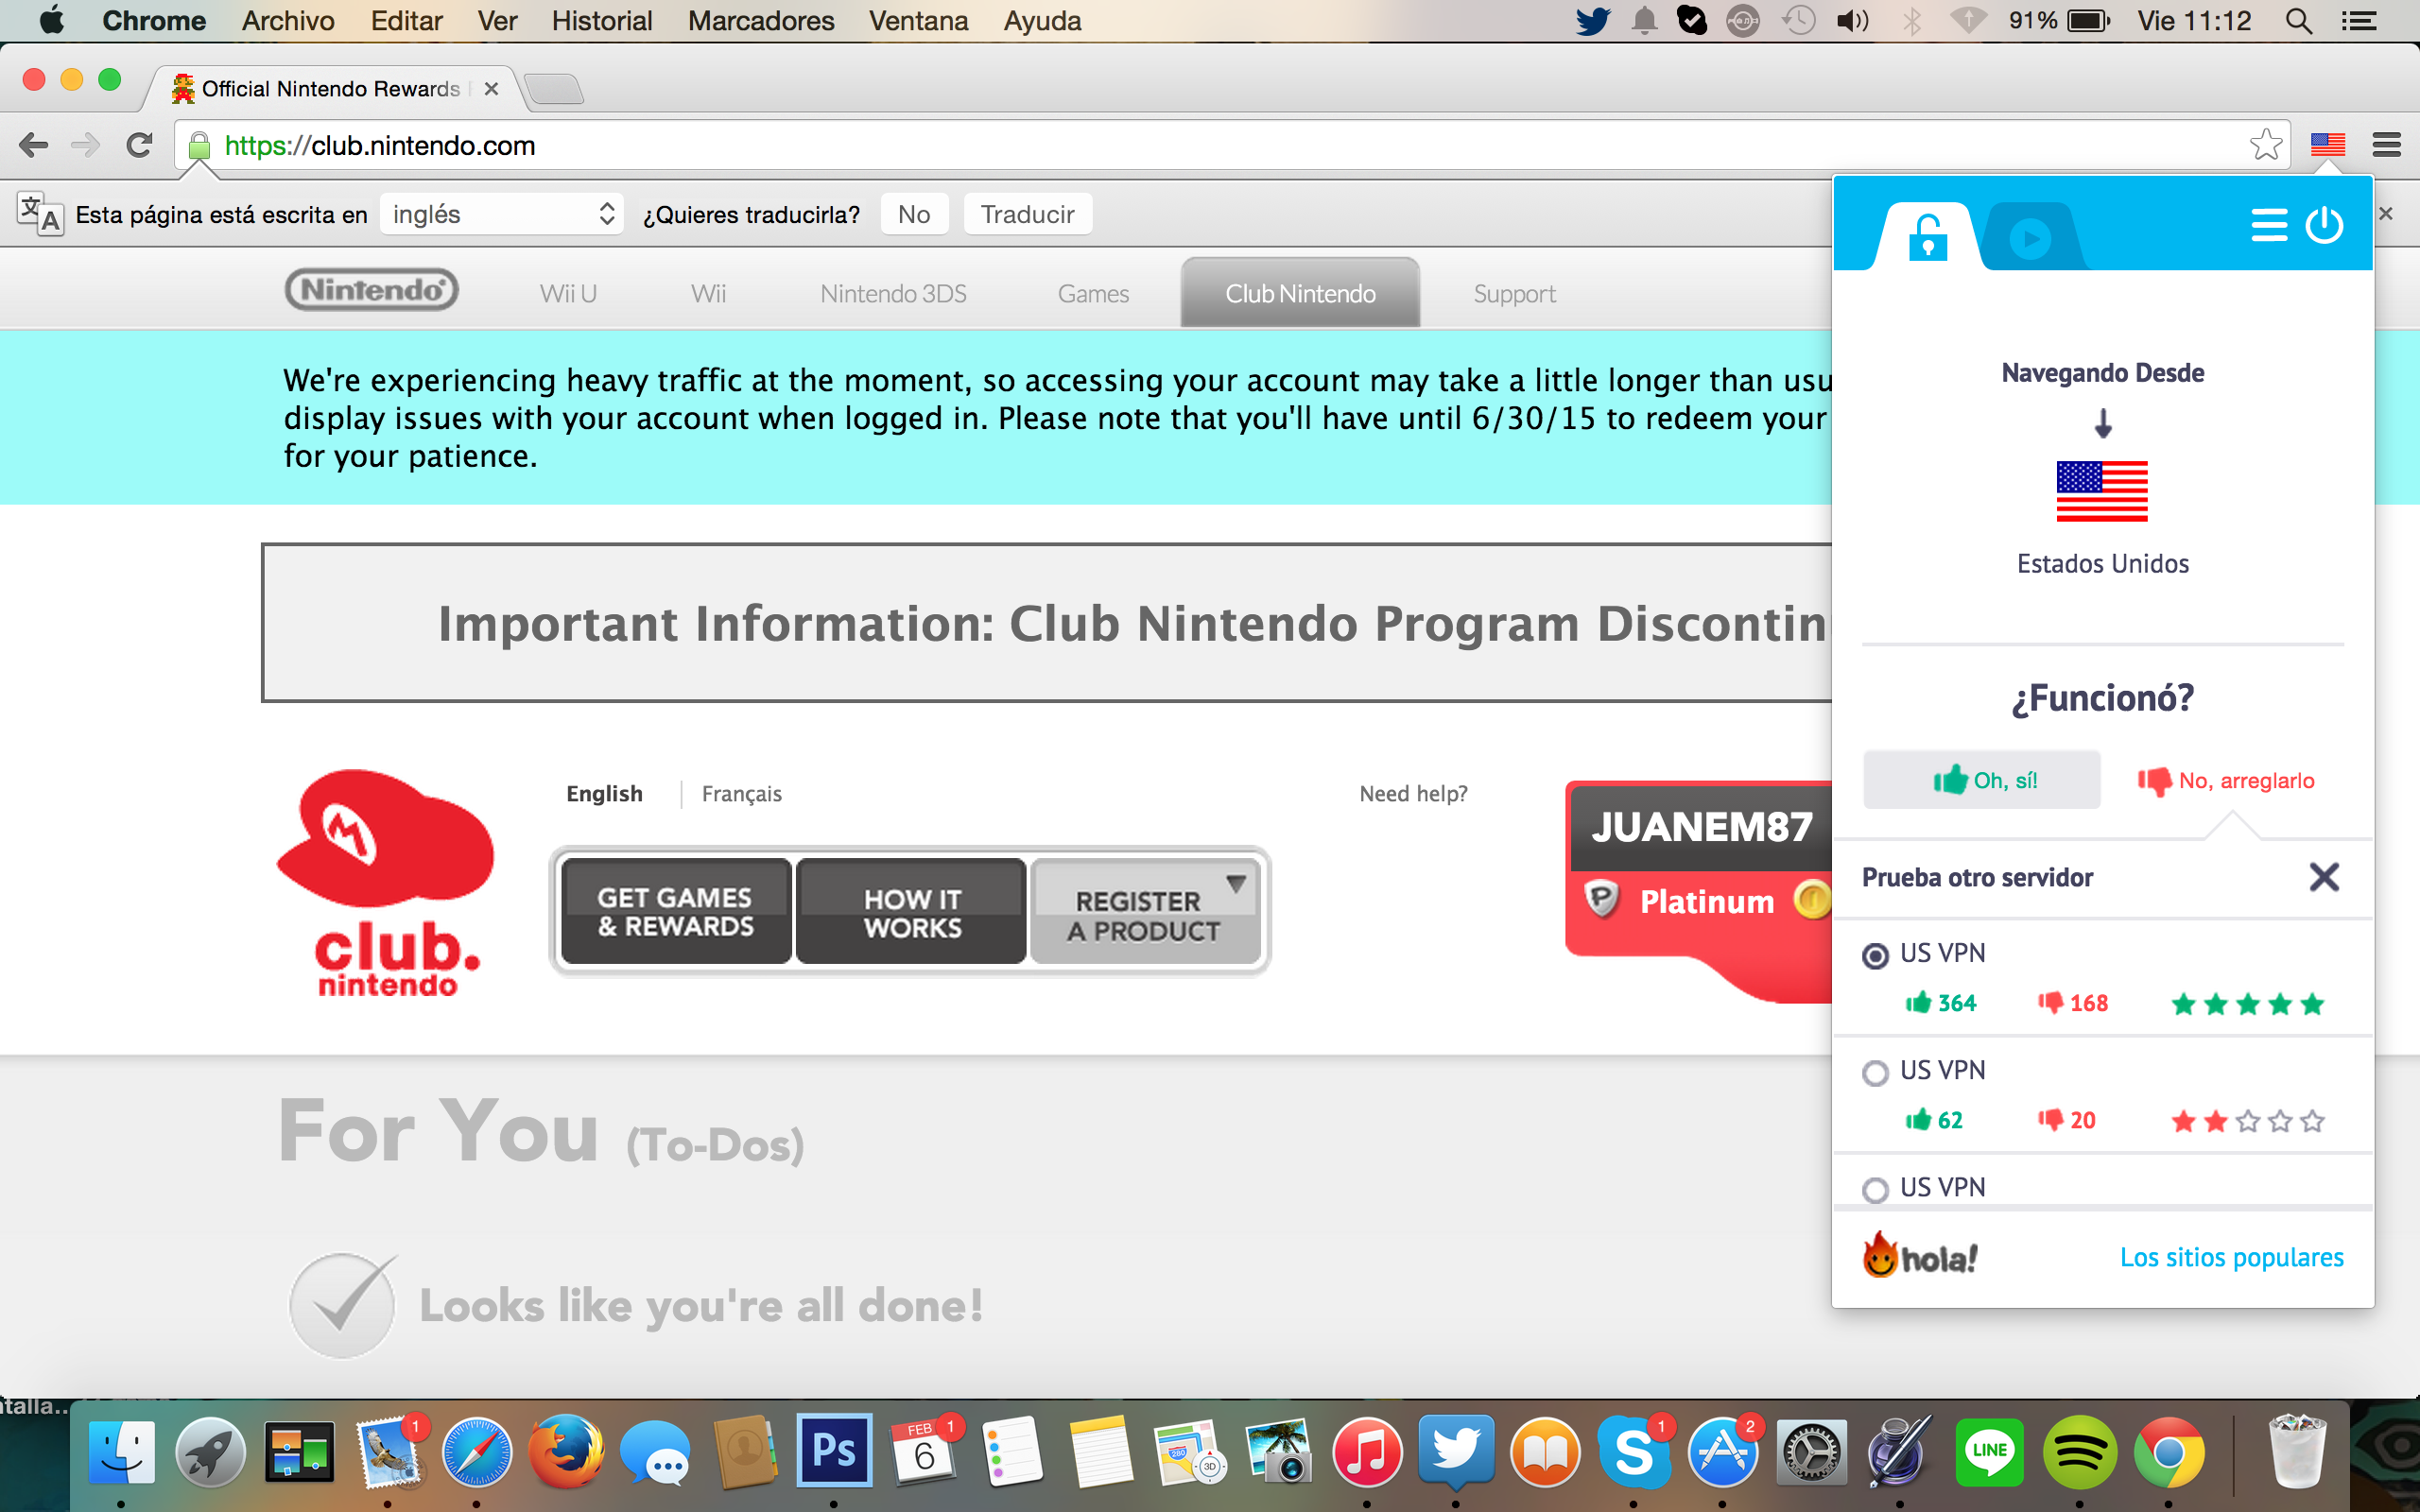Expand the 'Register a Product' dropdown

tap(1146, 911)
